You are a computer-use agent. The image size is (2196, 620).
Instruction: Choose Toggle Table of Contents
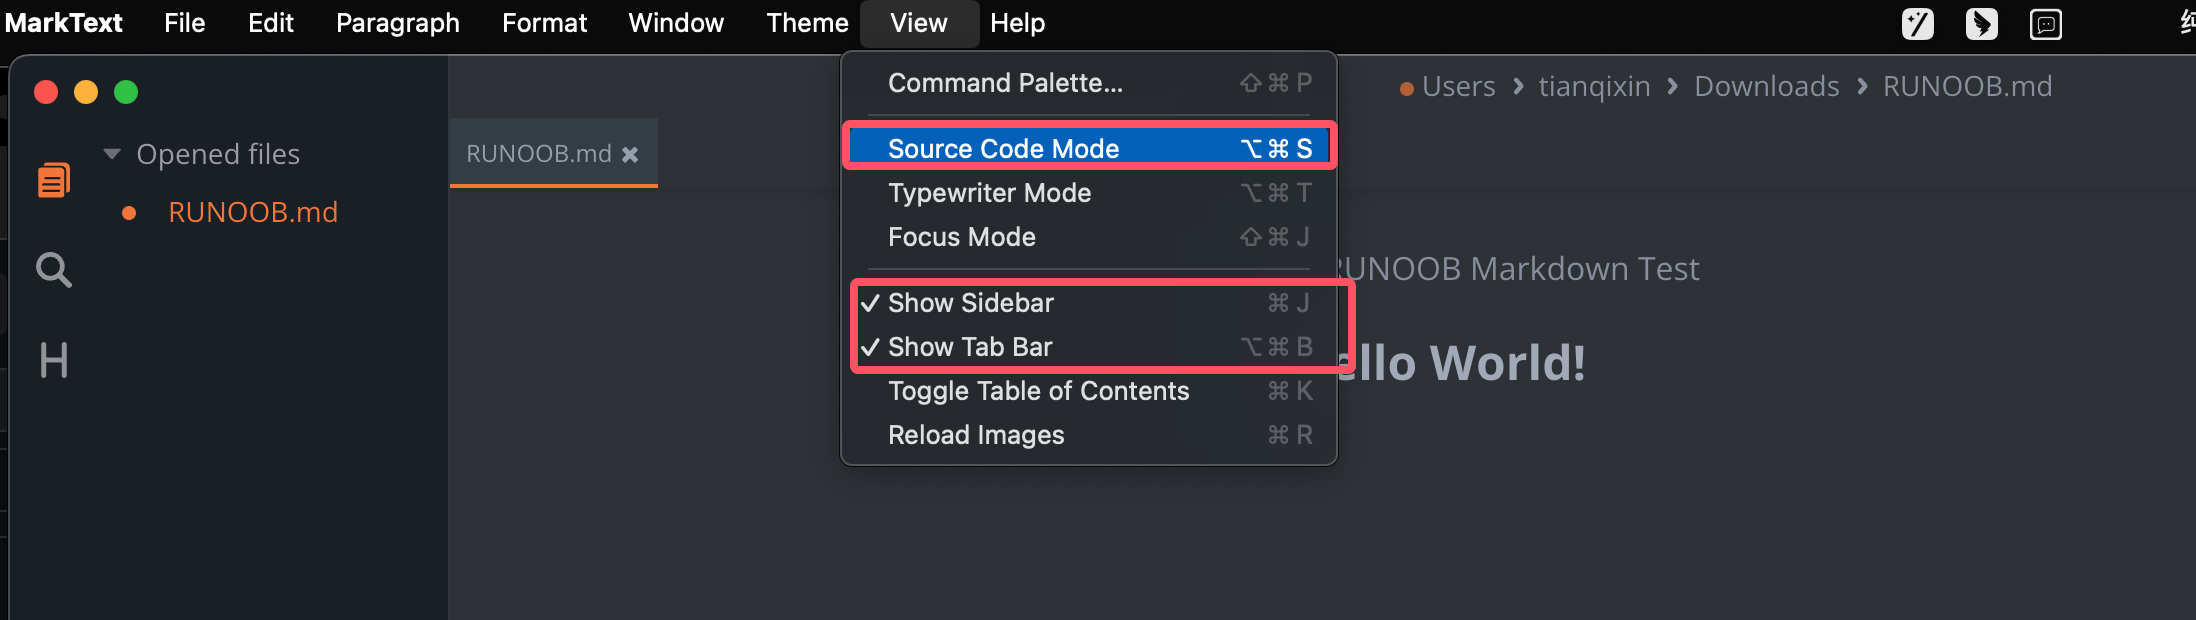coord(1038,391)
